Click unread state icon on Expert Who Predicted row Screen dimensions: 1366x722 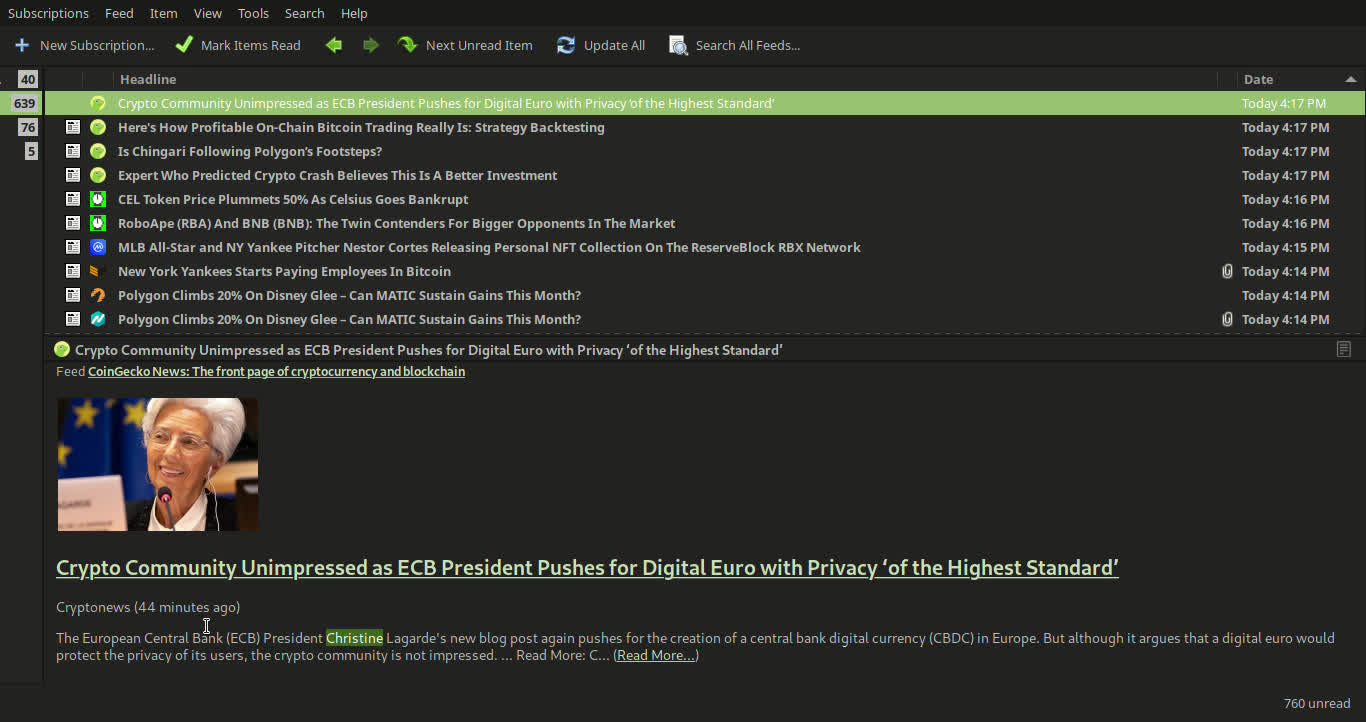pyautogui.click(x=73, y=175)
